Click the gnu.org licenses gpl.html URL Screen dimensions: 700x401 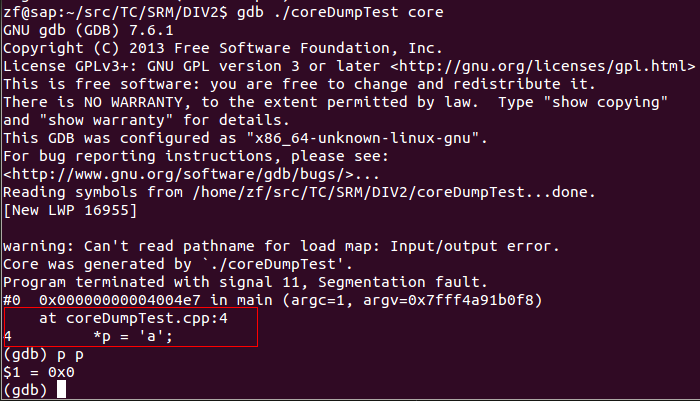pyautogui.click(x=542, y=66)
